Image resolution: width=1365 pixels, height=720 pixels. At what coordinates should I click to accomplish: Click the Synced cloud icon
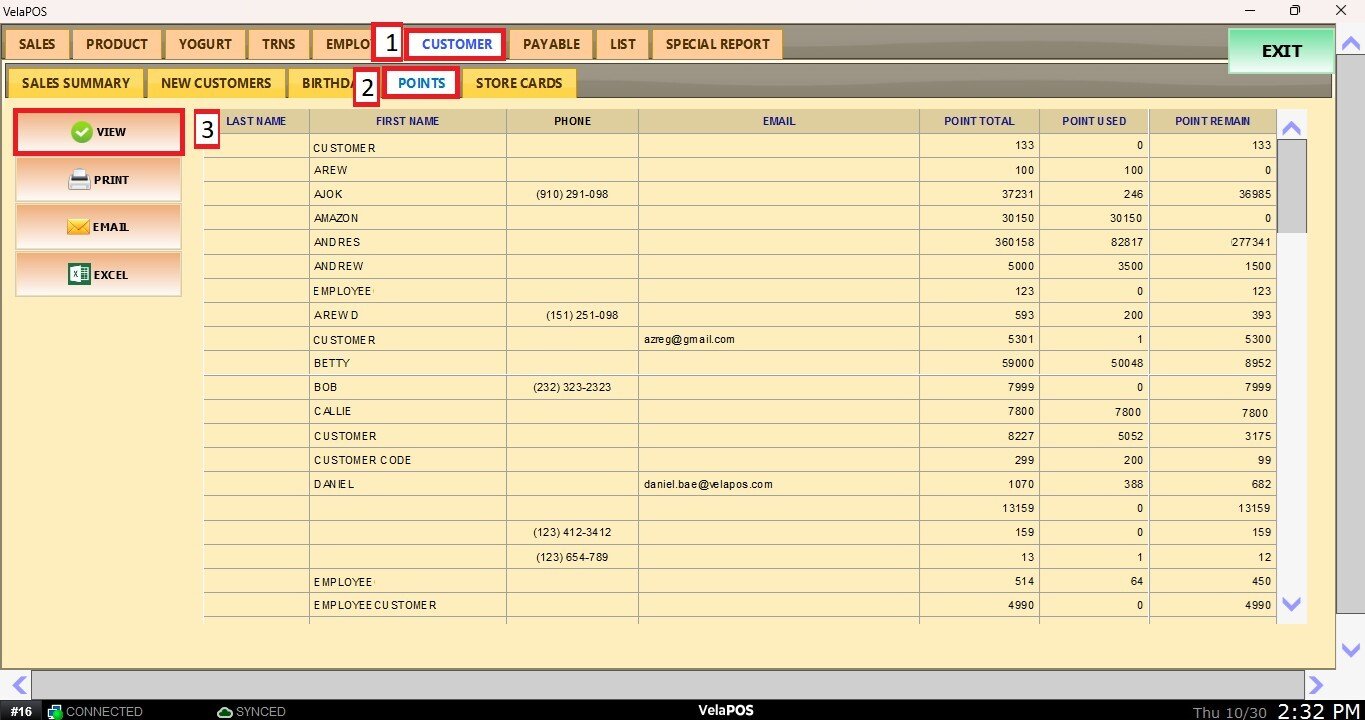coord(225,711)
